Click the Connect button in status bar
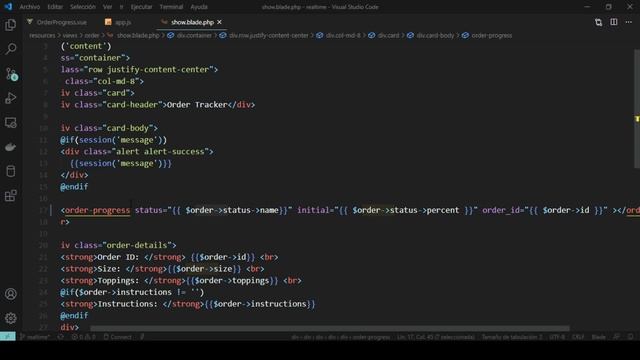Viewport: 640px width, 360px height. pos(118,337)
